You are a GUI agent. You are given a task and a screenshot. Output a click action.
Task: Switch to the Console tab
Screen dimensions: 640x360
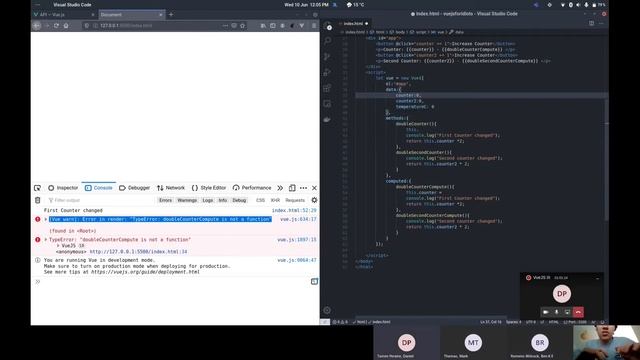point(98,188)
